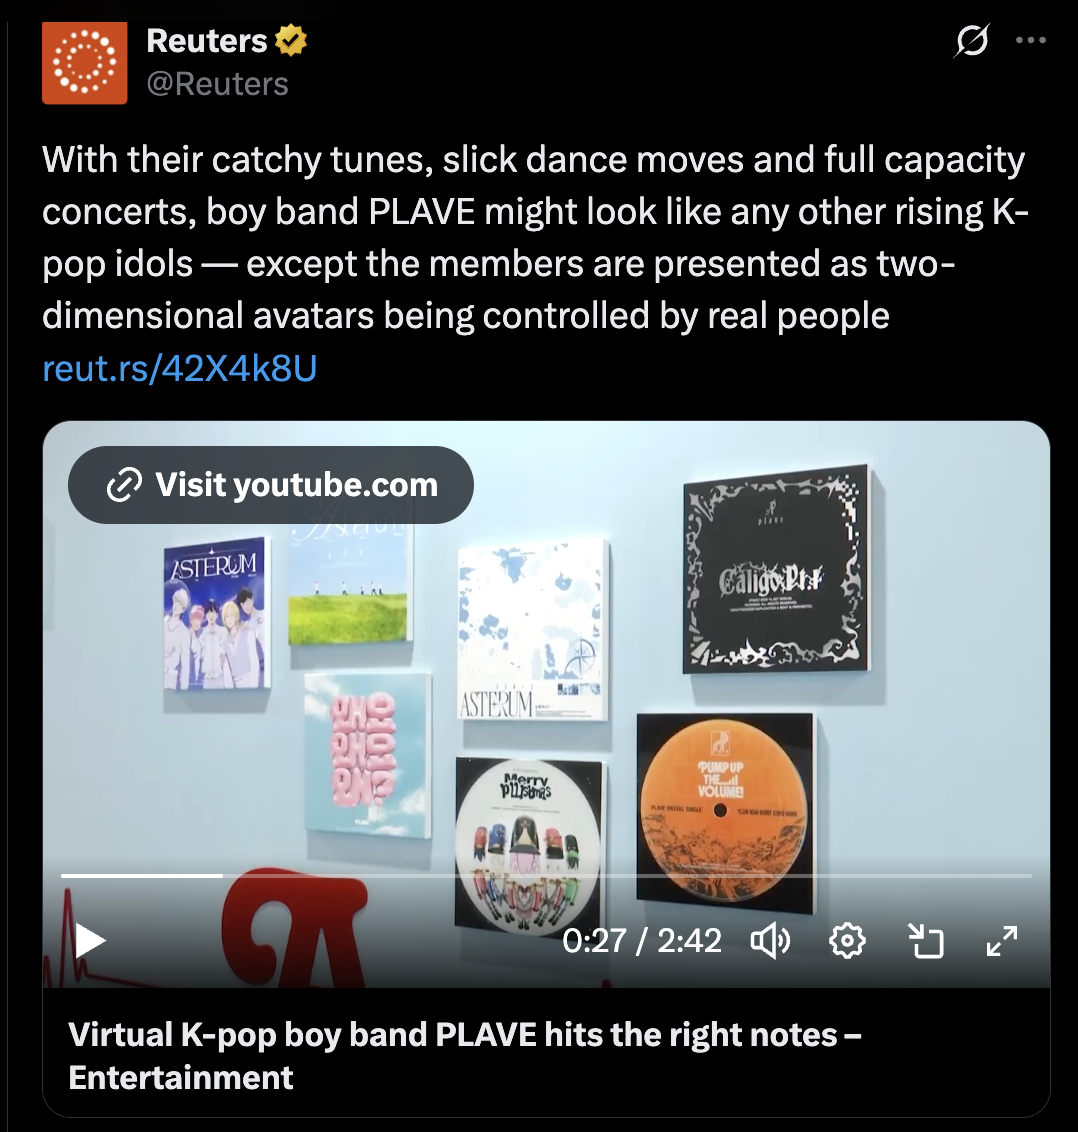Play the video with play button
The height and width of the screenshot is (1132, 1078).
tap(91, 941)
